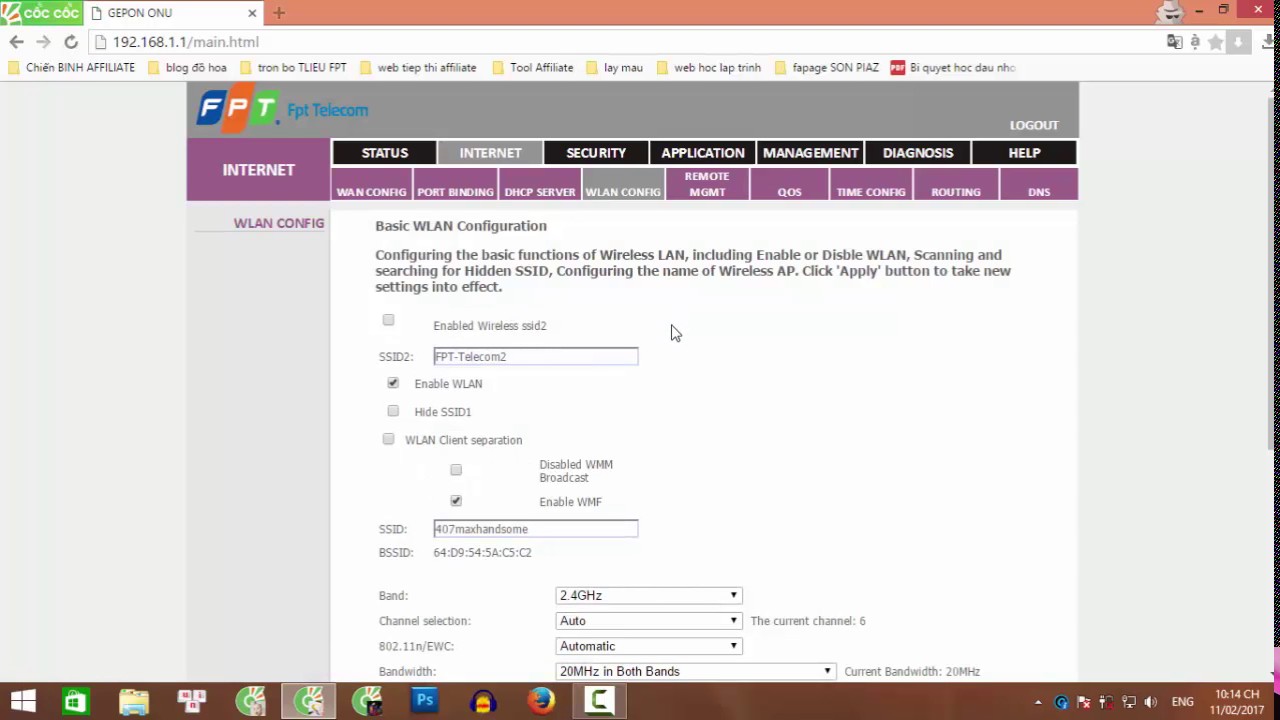Switch to the STATUS tab
The width and height of the screenshot is (1280, 720).
[385, 153]
